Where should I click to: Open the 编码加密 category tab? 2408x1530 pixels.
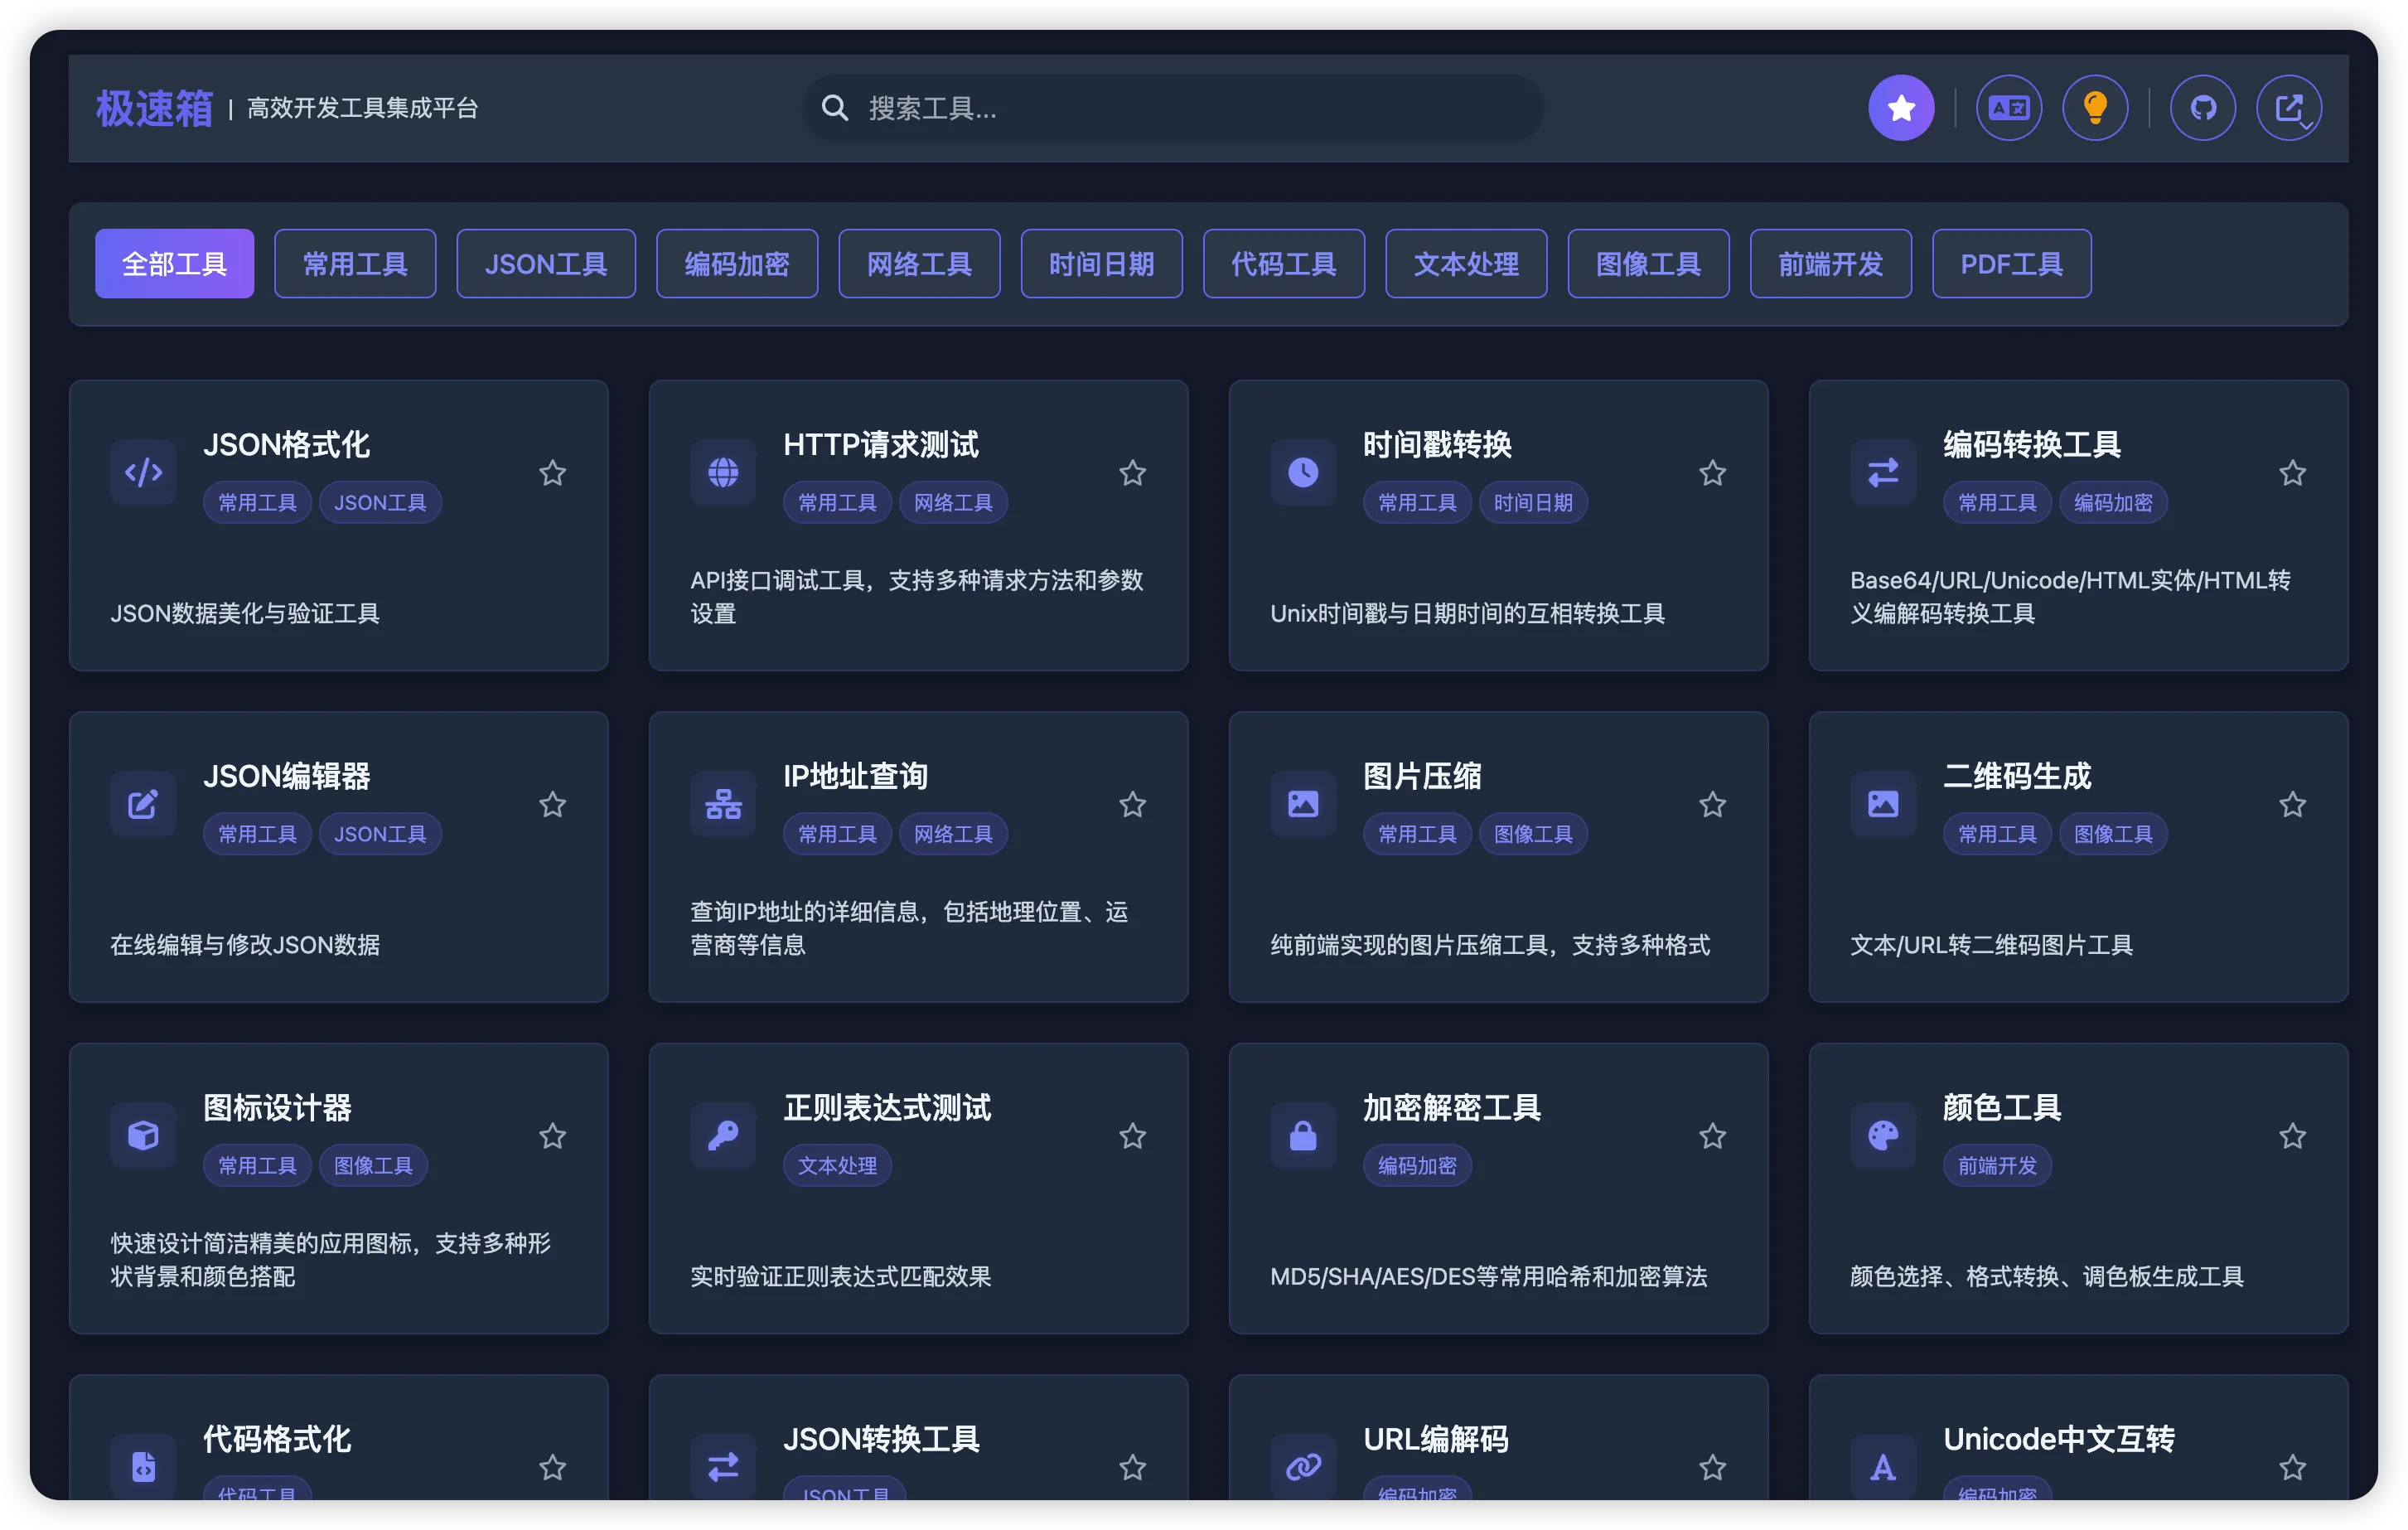click(737, 263)
